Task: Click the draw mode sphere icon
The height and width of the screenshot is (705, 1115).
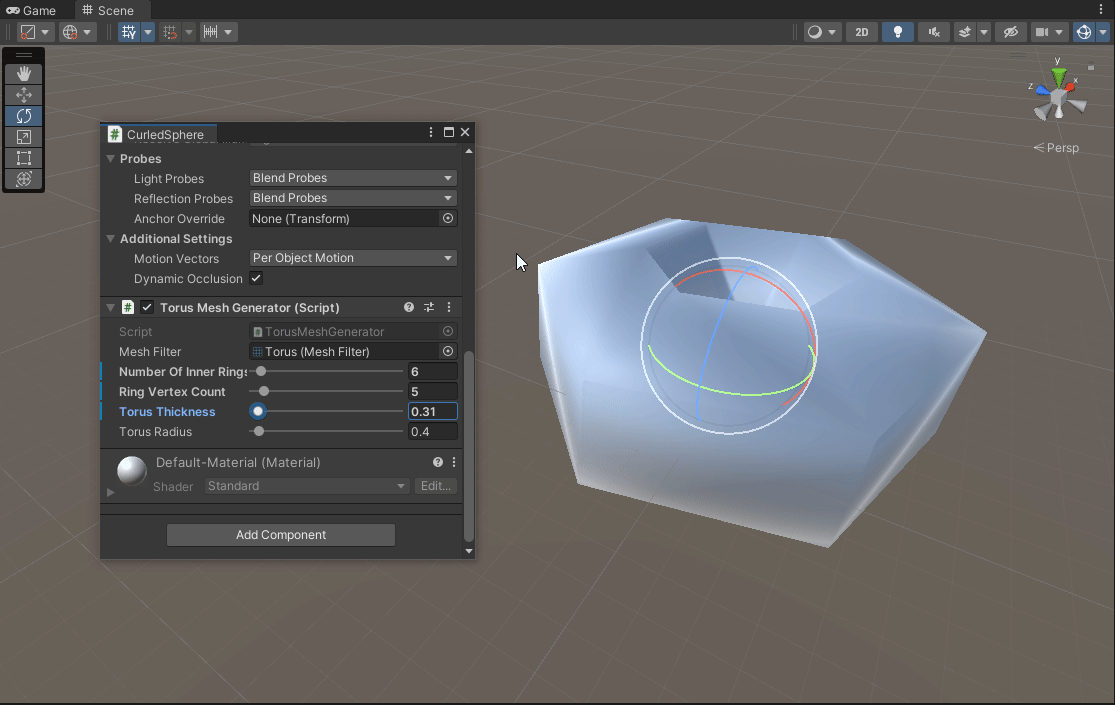Action: [x=815, y=32]
